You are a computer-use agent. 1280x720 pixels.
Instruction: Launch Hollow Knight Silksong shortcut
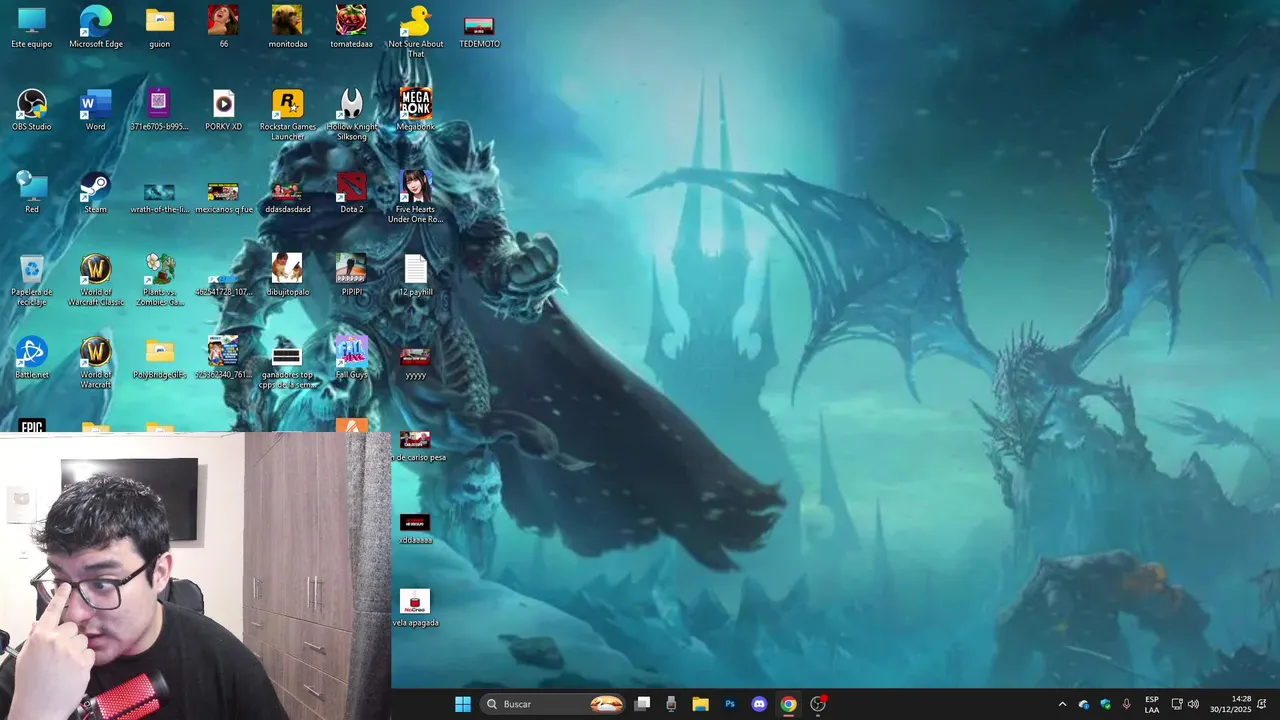coord(351,114)
